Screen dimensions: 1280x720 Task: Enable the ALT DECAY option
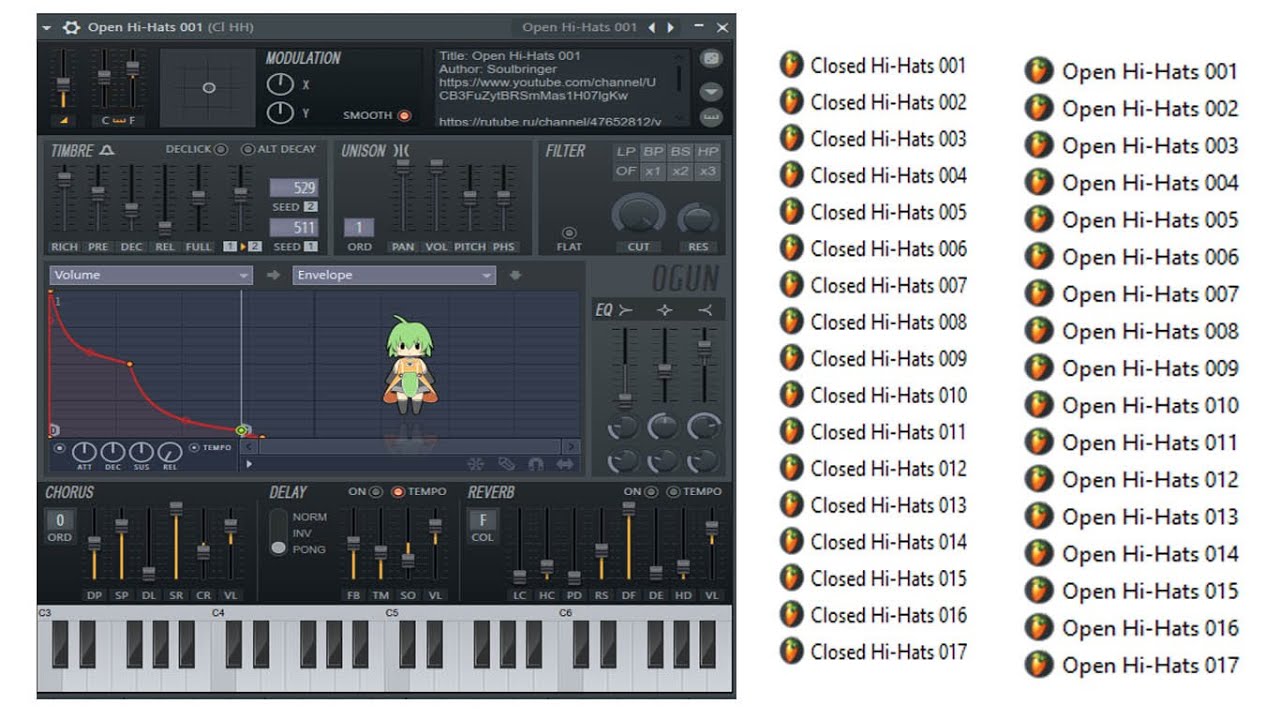(248, 150)
